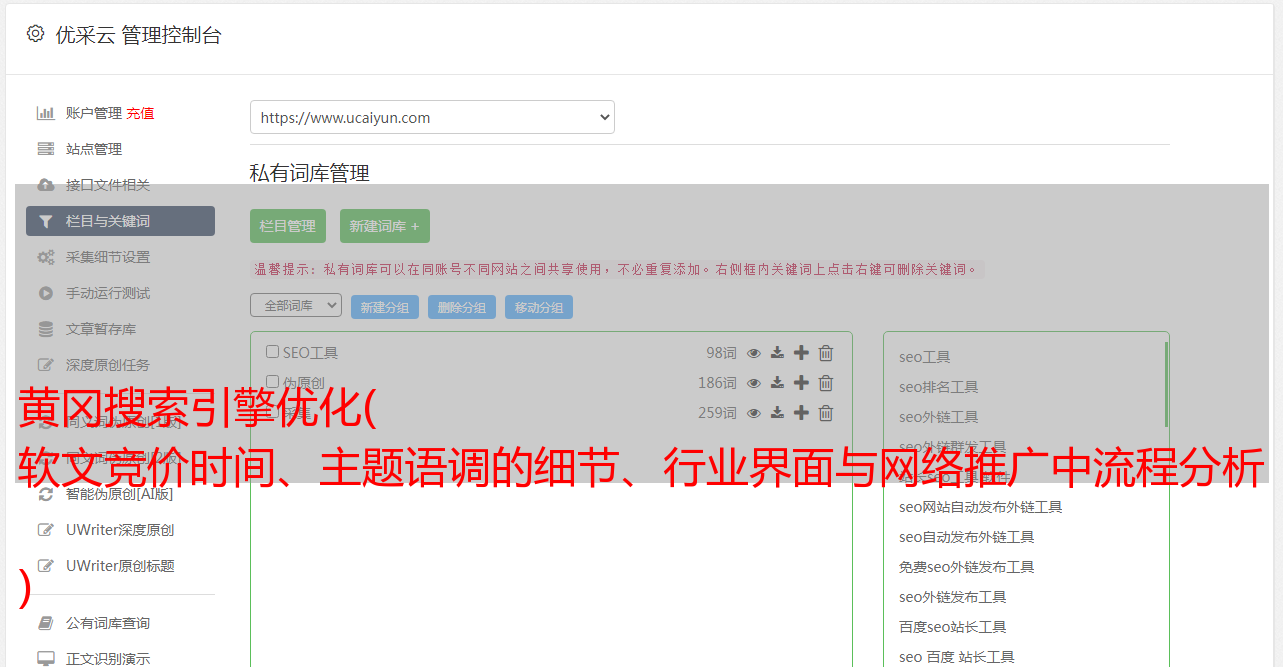Viewport: 1283px width, 667px height.
Task: Click the 栏目管理 button
Action: [x=288, y=226]
